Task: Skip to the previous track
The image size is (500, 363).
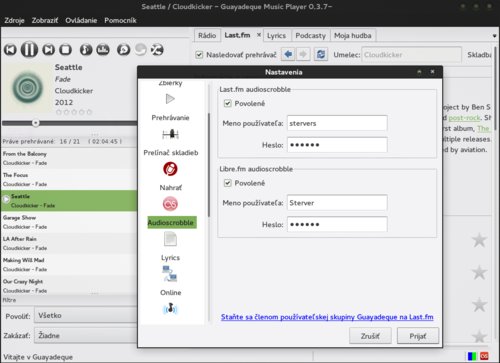Action: point(10,50)
